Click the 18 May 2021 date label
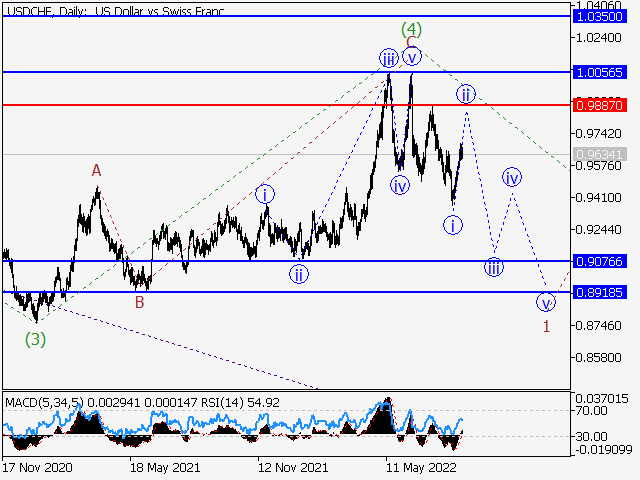Viewport: 640px width, 480px height. point(165,468)
